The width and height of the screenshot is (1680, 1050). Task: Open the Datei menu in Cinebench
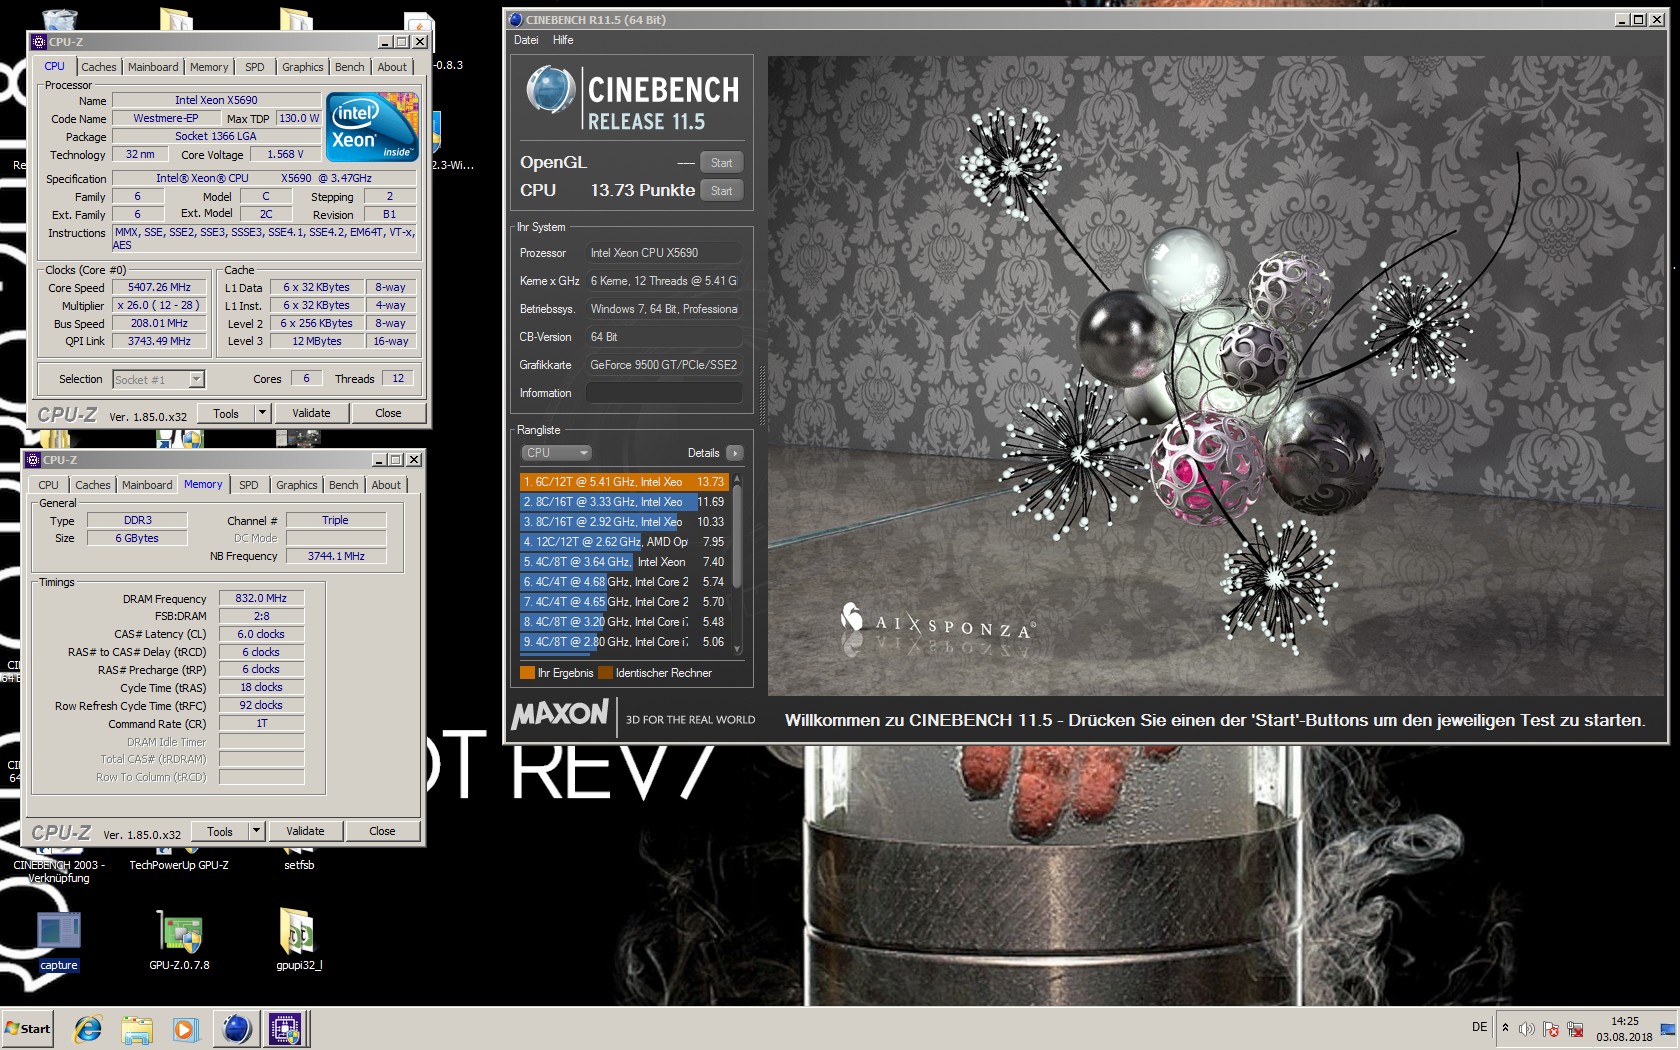pyautogui.click(x=526, y=40)
